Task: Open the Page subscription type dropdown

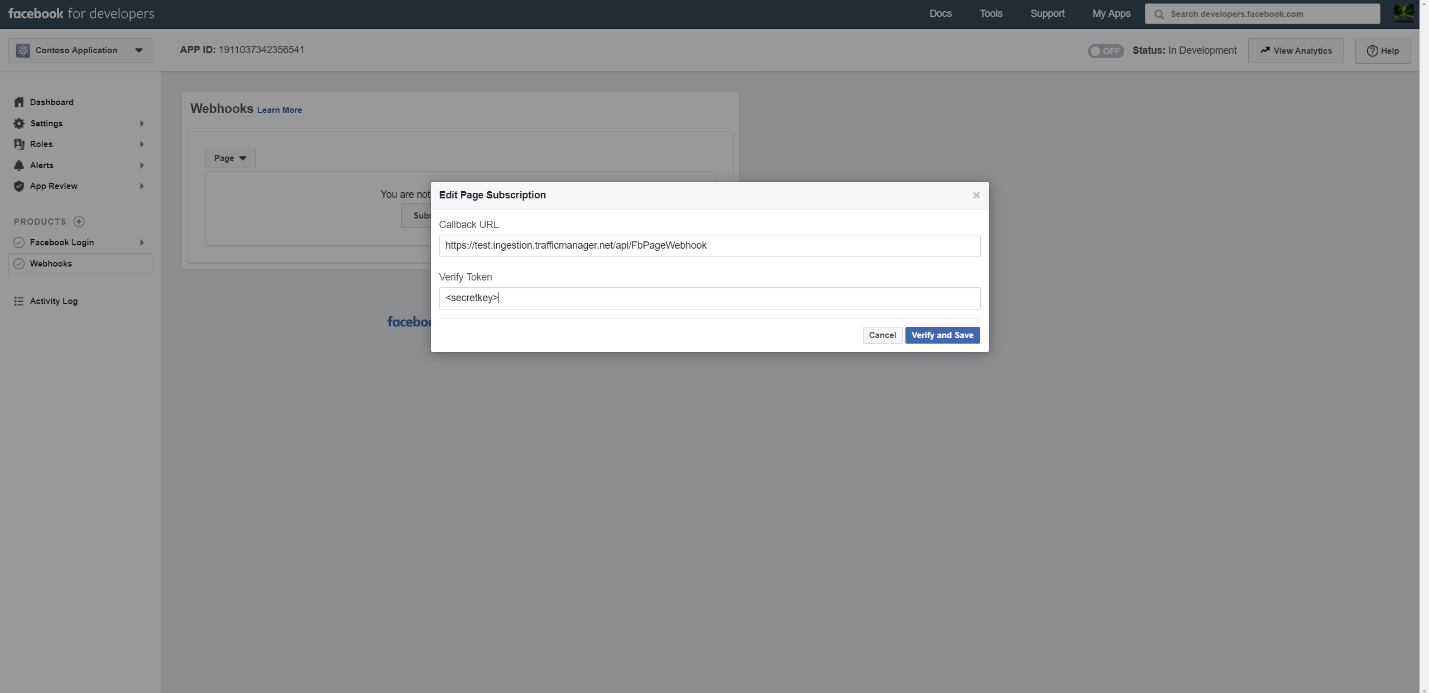Action: [229, 157]
